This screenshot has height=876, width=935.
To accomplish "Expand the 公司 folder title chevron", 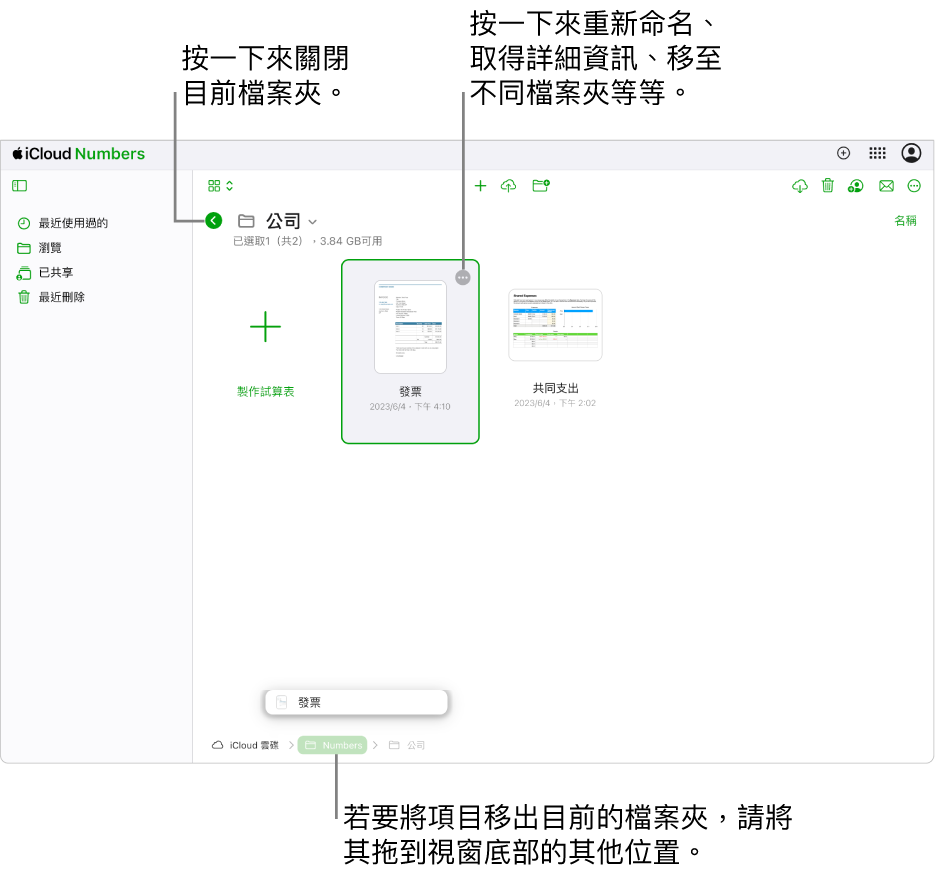I will click(312, 222).
